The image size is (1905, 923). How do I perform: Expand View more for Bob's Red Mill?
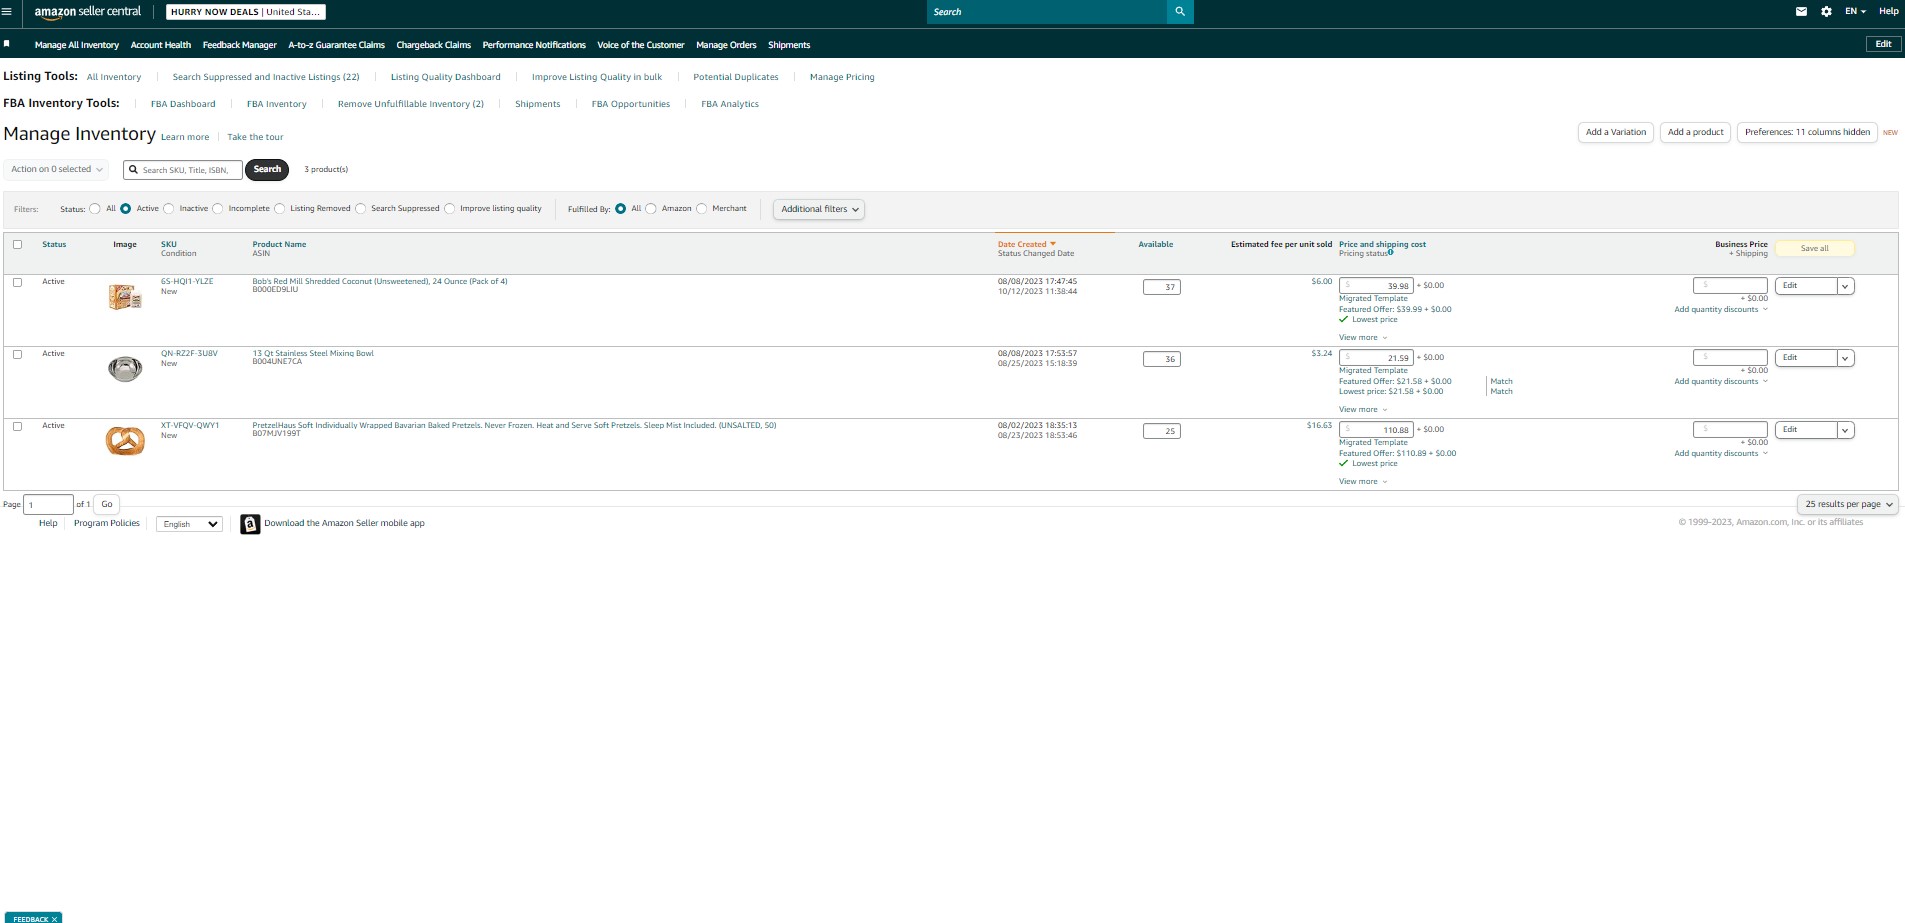(x=1363, y=338)
